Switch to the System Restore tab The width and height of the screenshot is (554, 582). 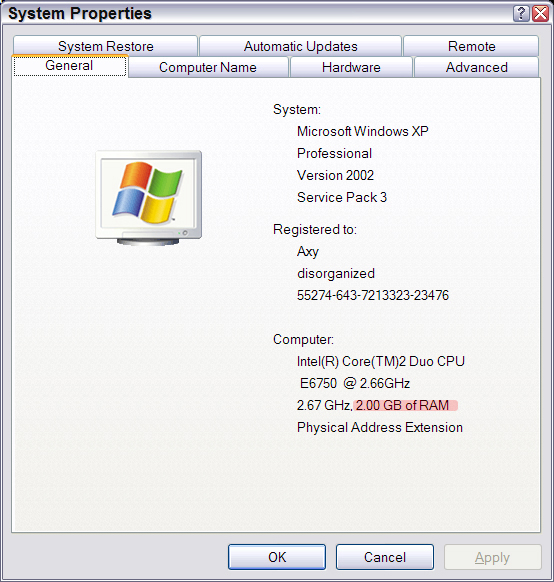coord(105,46)
